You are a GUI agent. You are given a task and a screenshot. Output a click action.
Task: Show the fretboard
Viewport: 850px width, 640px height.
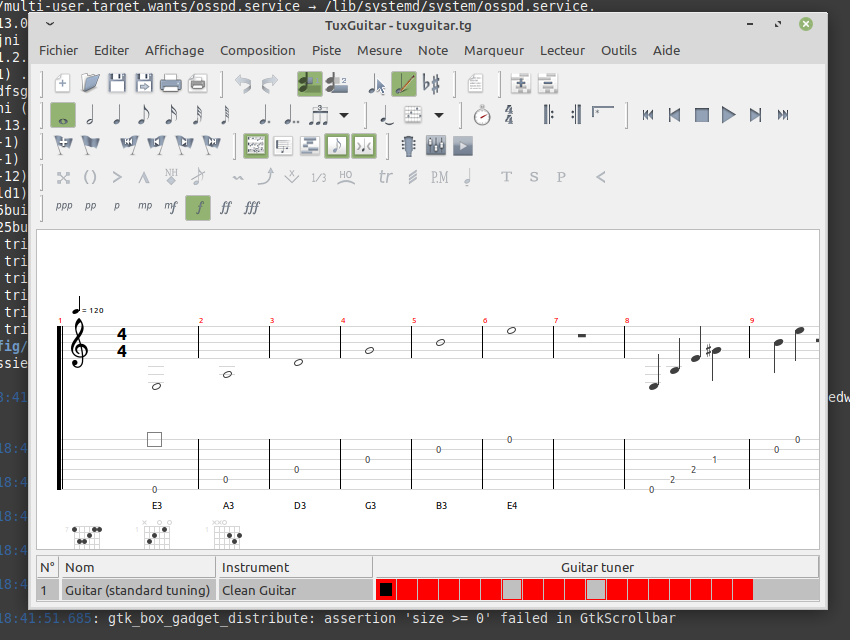coord(409,146)
